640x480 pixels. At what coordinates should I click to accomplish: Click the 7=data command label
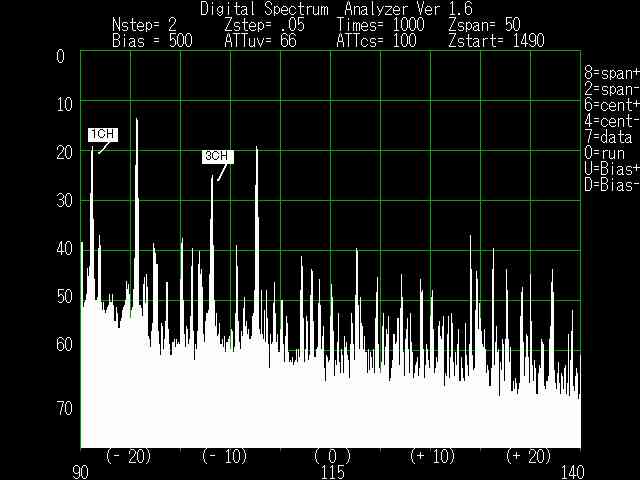(608, 137)
